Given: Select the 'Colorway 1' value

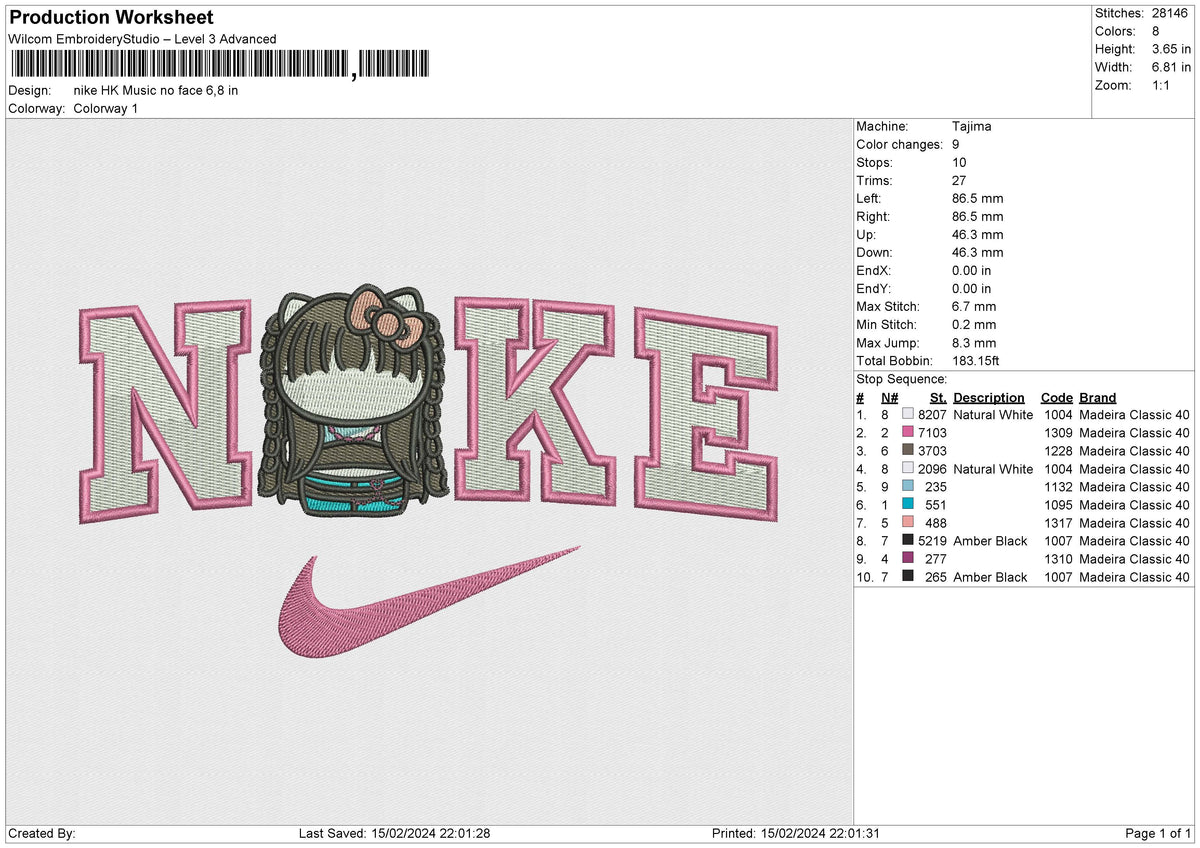Looking at the screenshot, I should (x=106, y=108).
